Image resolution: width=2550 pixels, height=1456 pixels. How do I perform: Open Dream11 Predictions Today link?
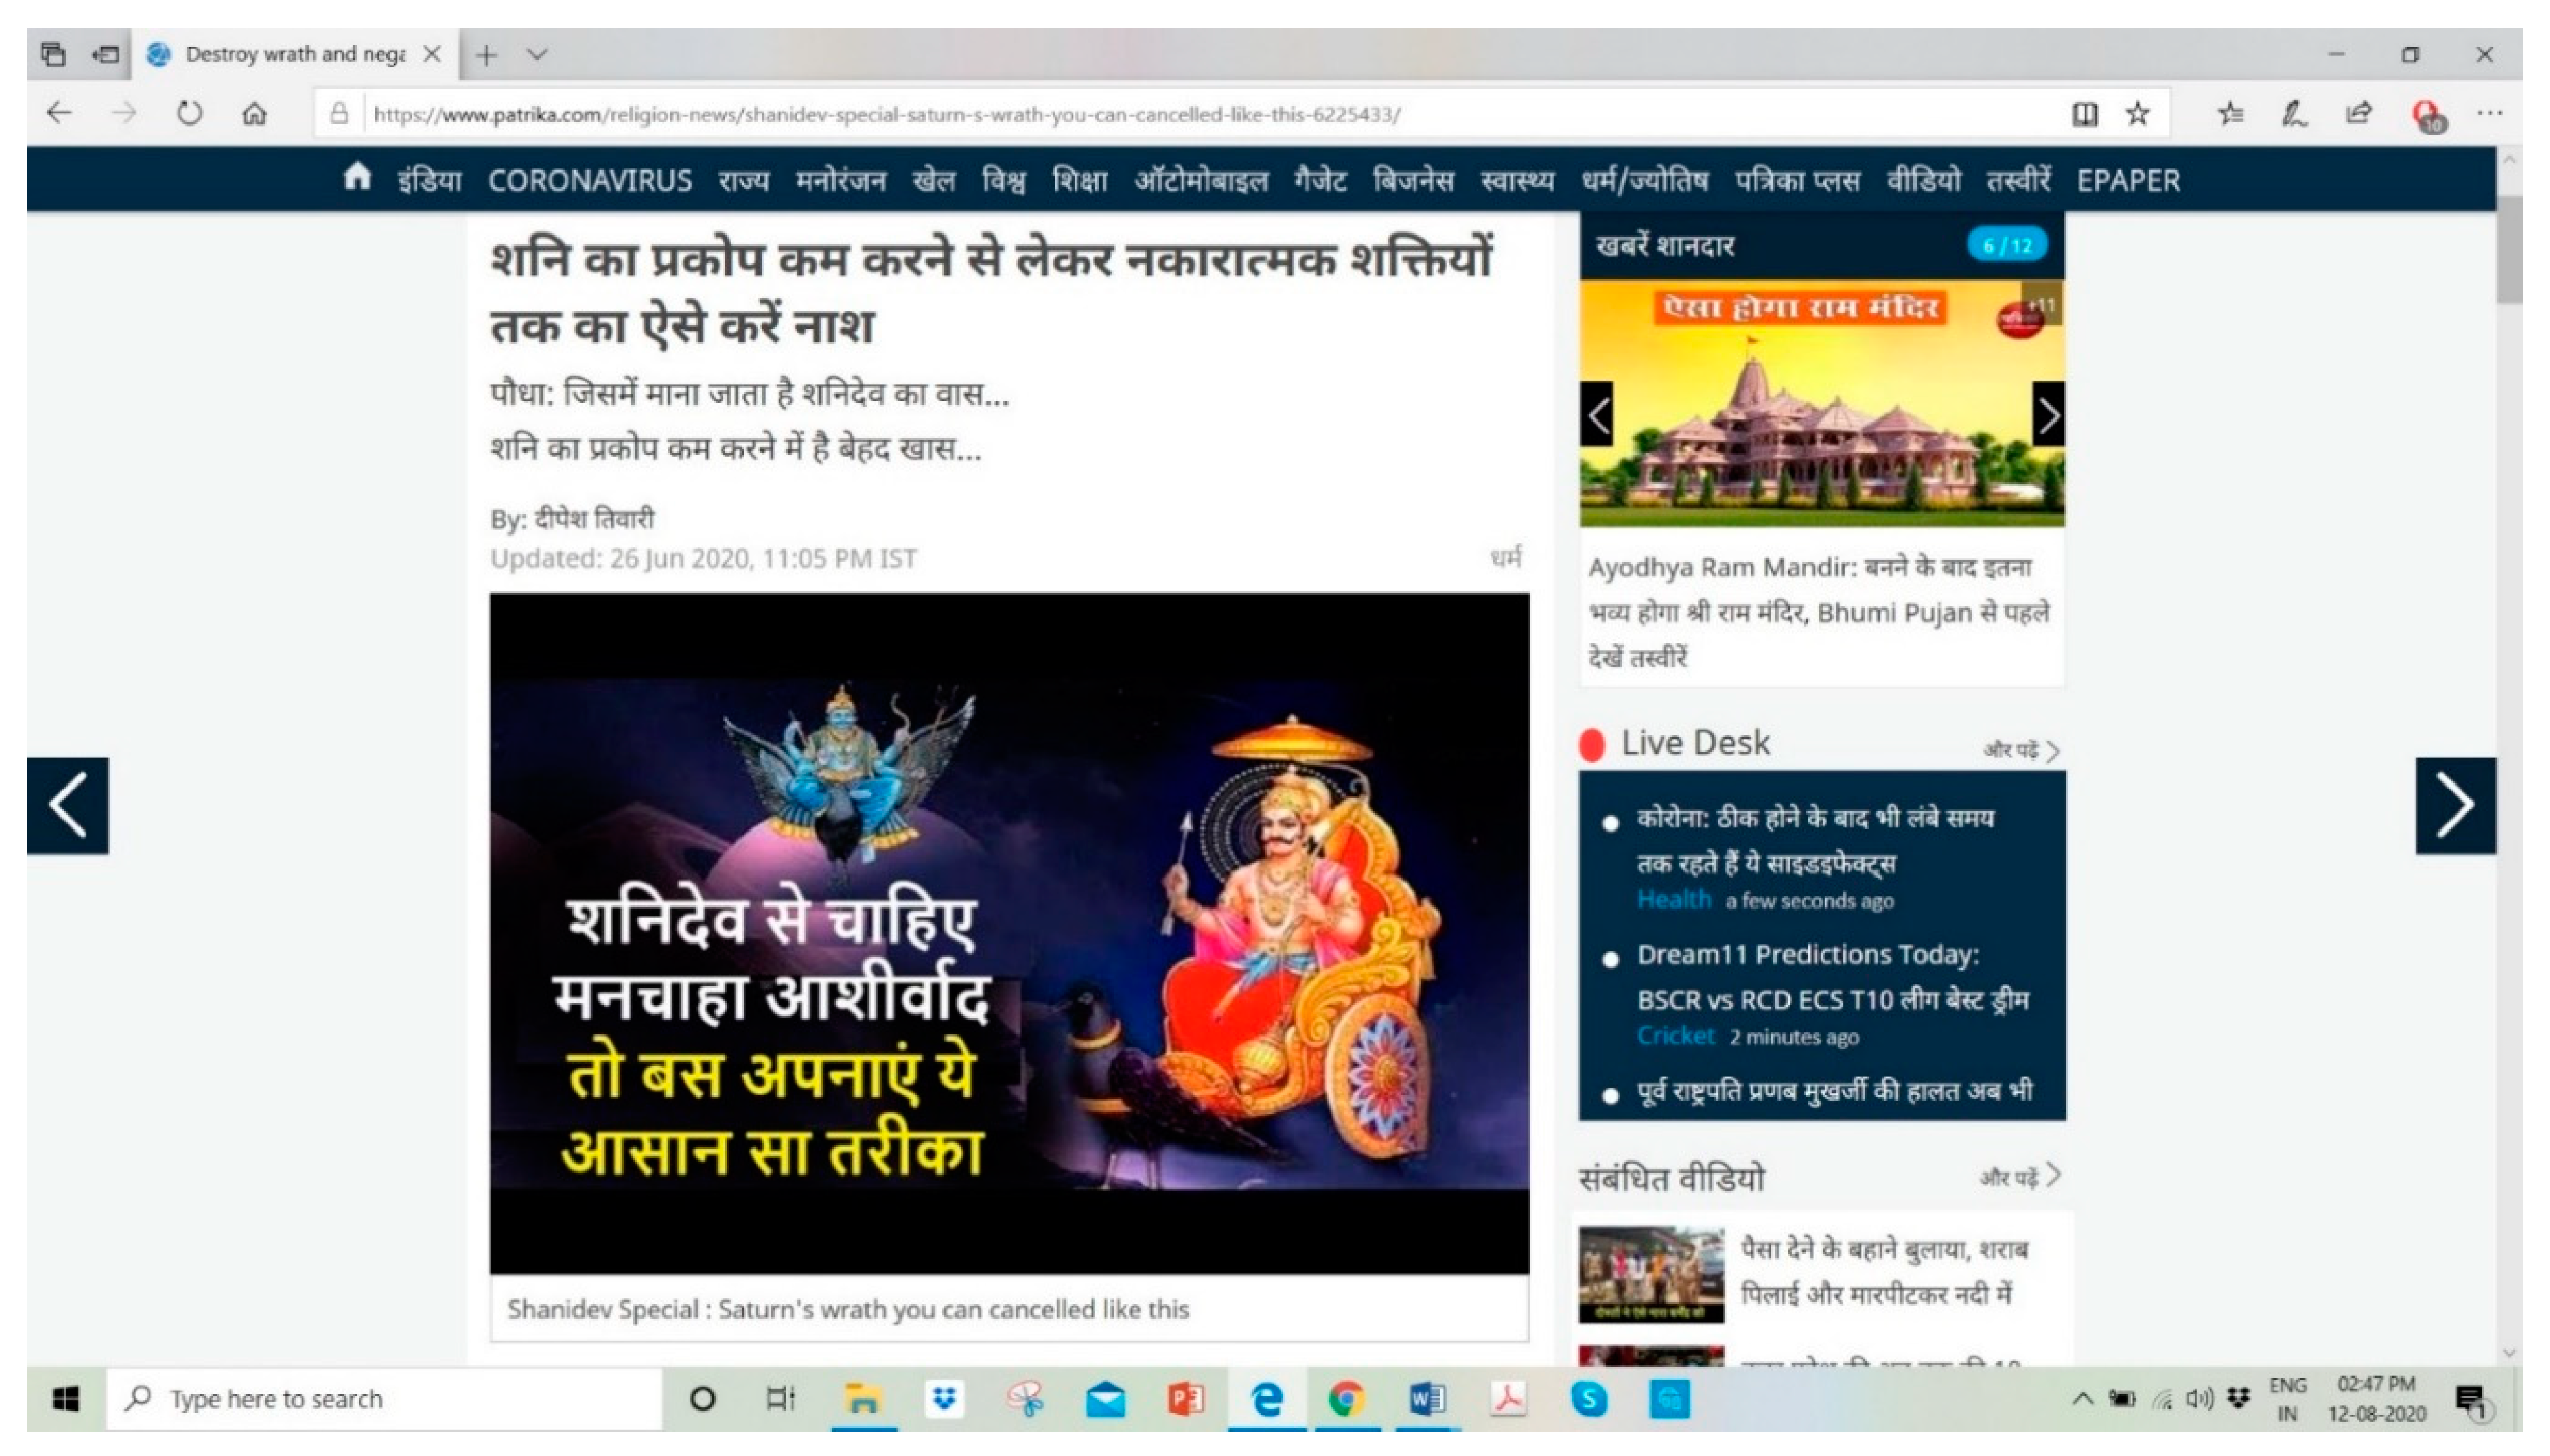point(1807,955)
